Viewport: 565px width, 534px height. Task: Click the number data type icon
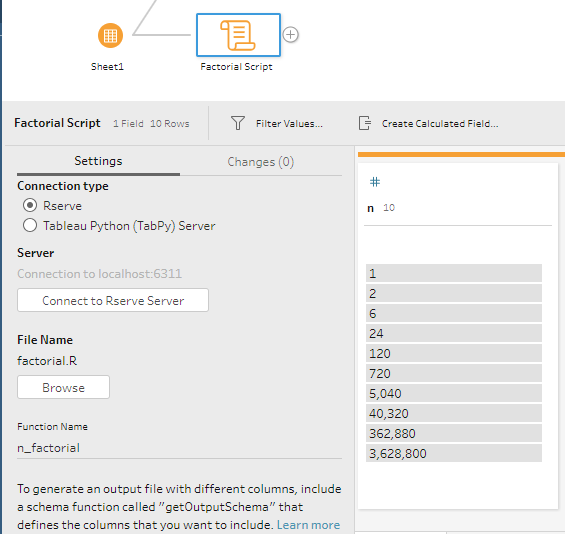pyautogui.click(x=375, y=182)
